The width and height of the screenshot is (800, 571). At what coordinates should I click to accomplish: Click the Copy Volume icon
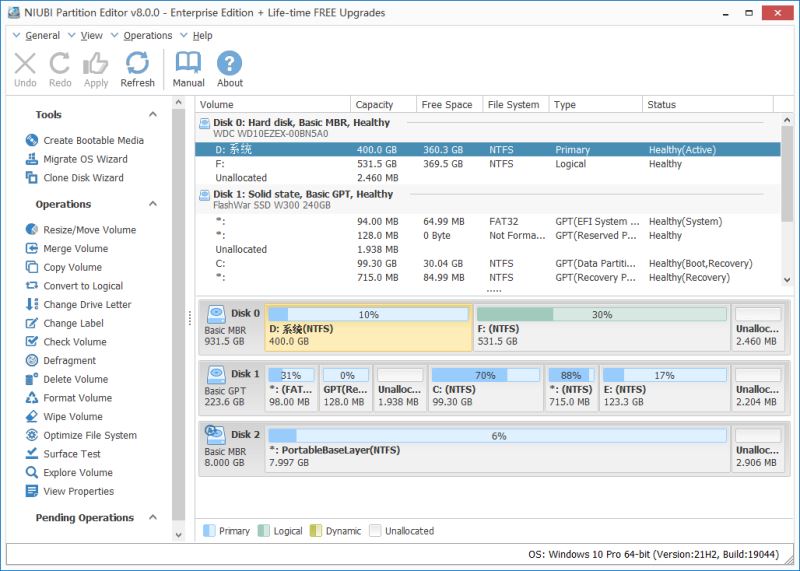coord(32,267)
